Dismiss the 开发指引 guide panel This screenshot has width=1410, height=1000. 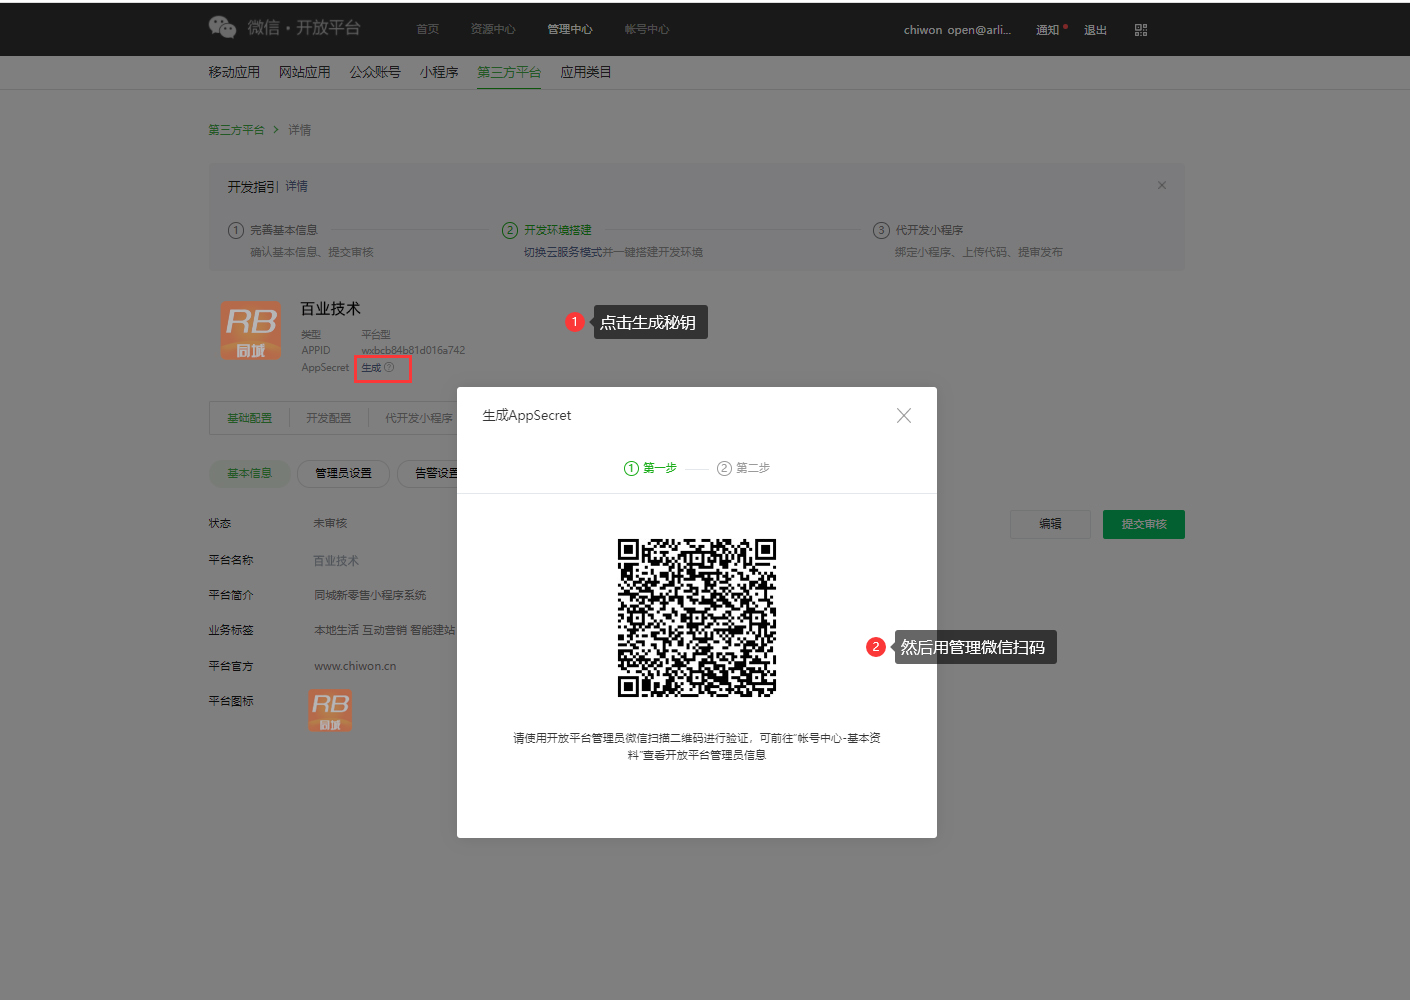(1161, 186)
